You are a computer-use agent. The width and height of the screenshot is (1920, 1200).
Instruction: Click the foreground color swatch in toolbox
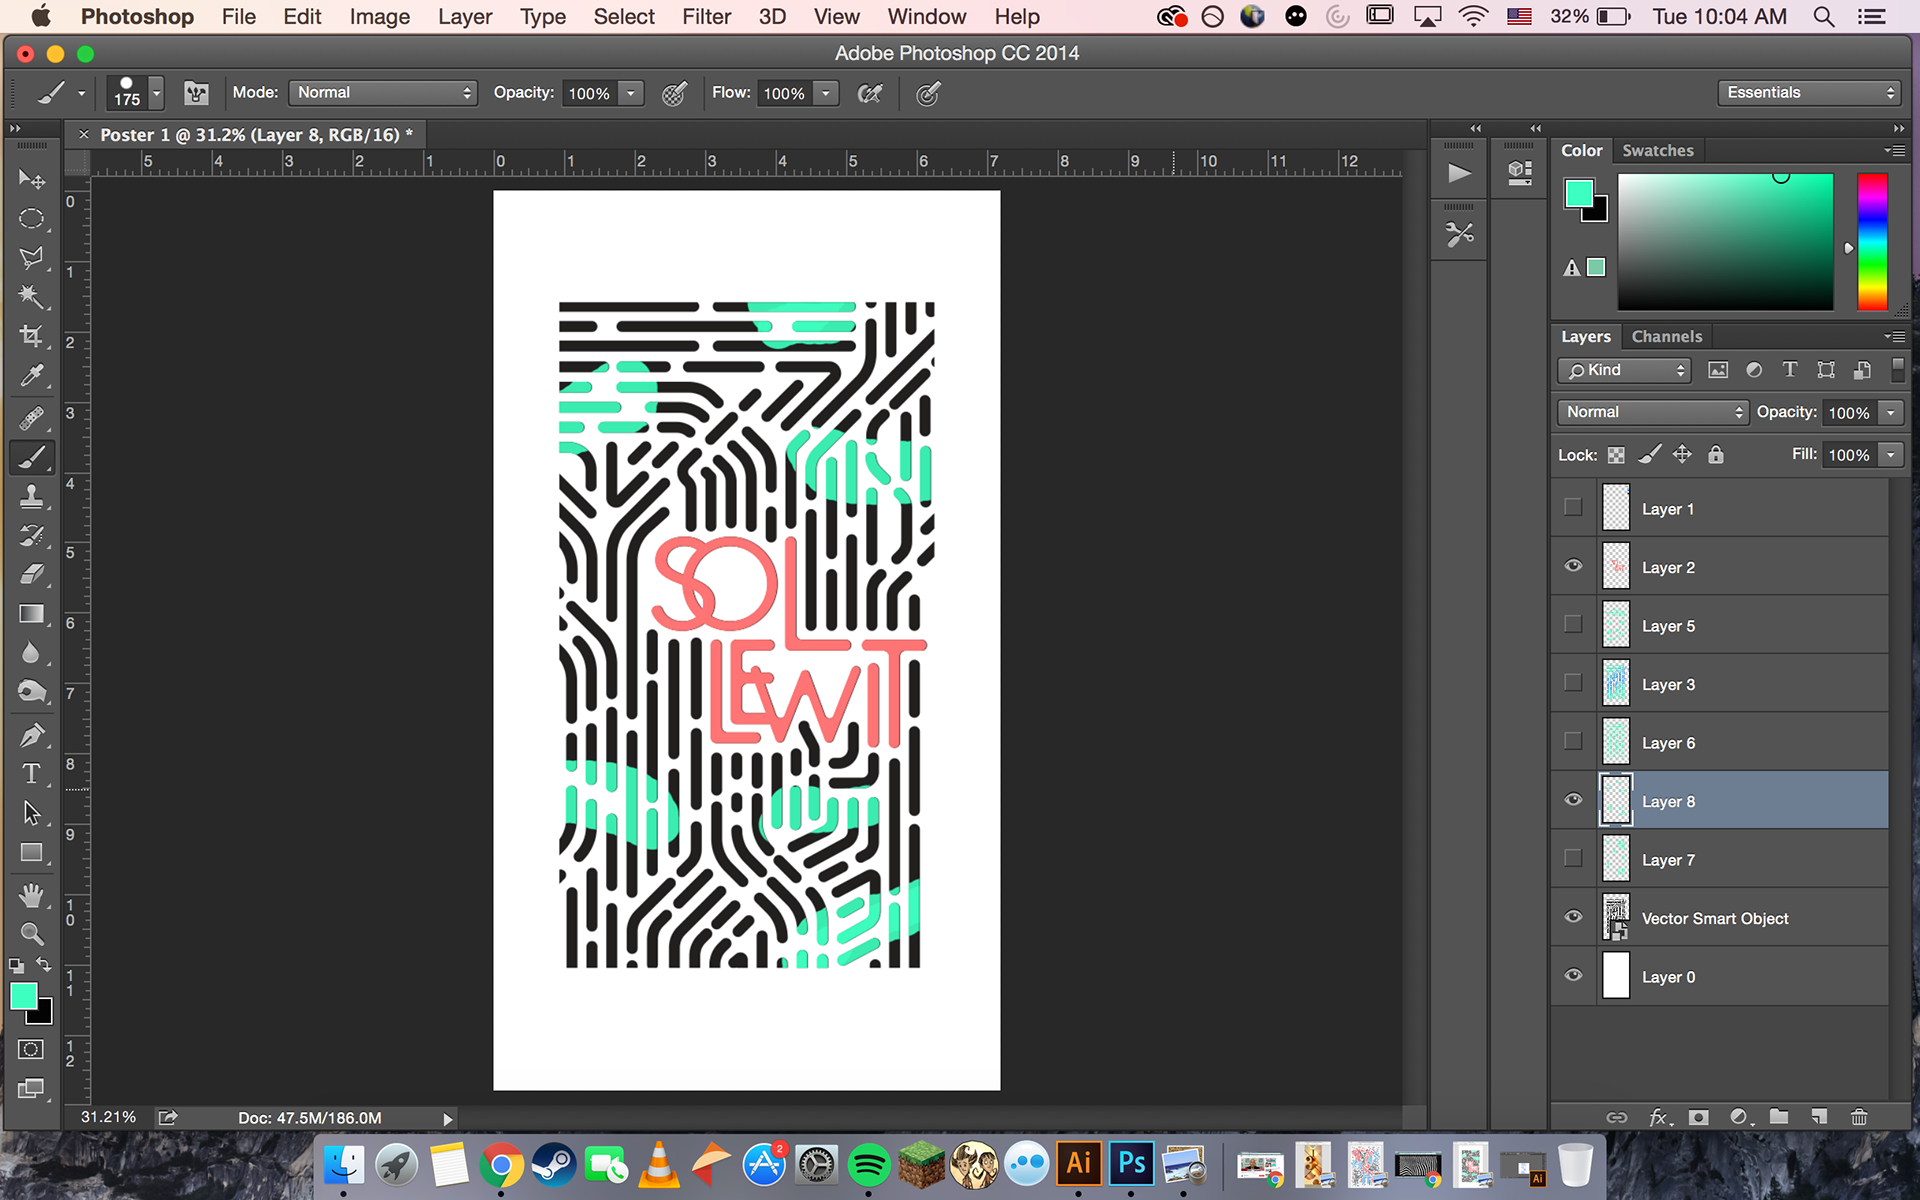point(22,995)
